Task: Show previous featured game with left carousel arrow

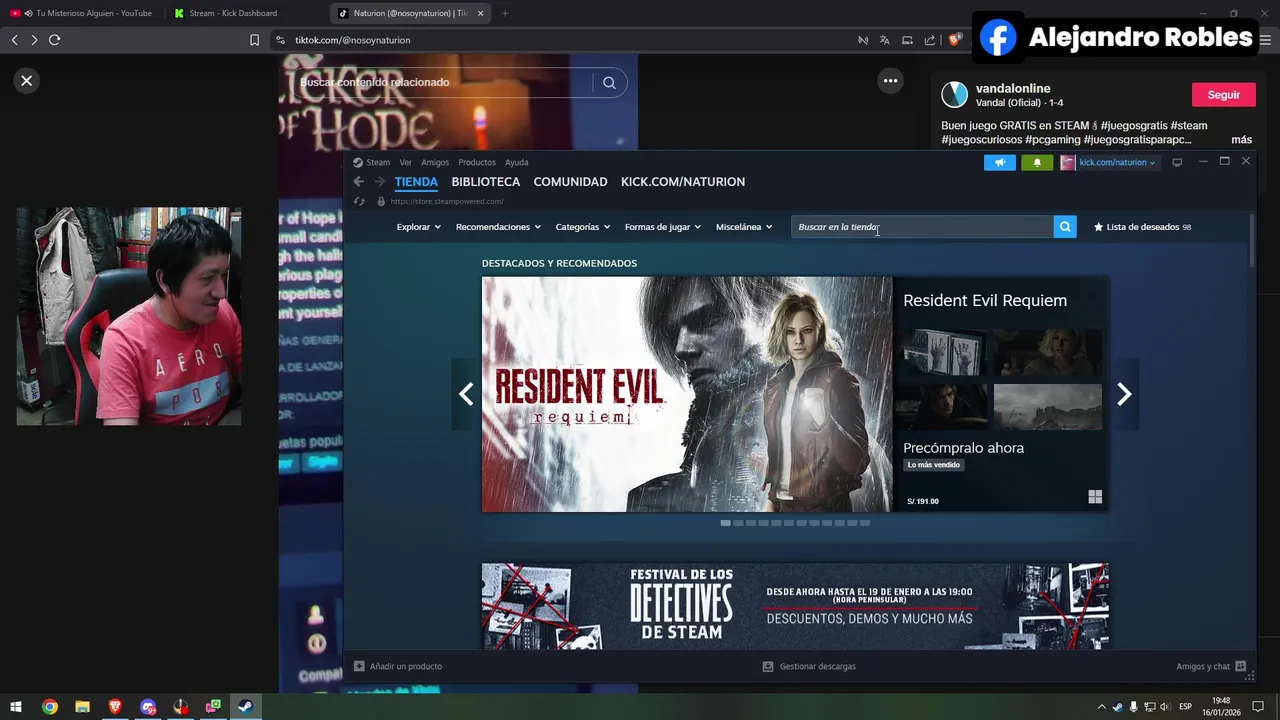Action: point(466,394)
